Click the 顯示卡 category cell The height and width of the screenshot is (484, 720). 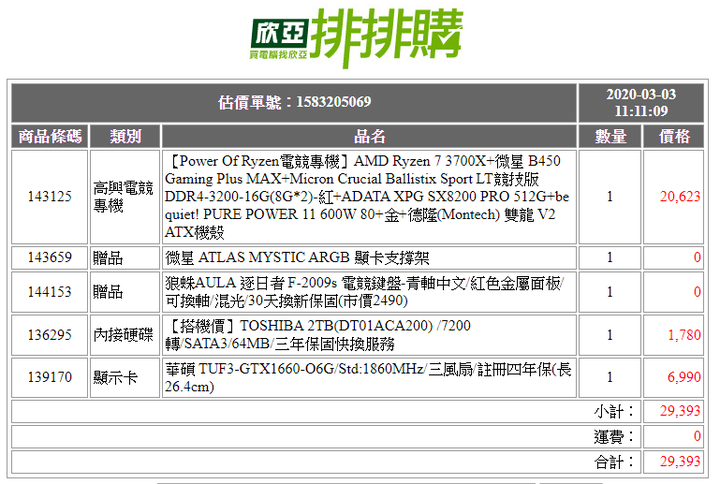(x=125, y=377)
